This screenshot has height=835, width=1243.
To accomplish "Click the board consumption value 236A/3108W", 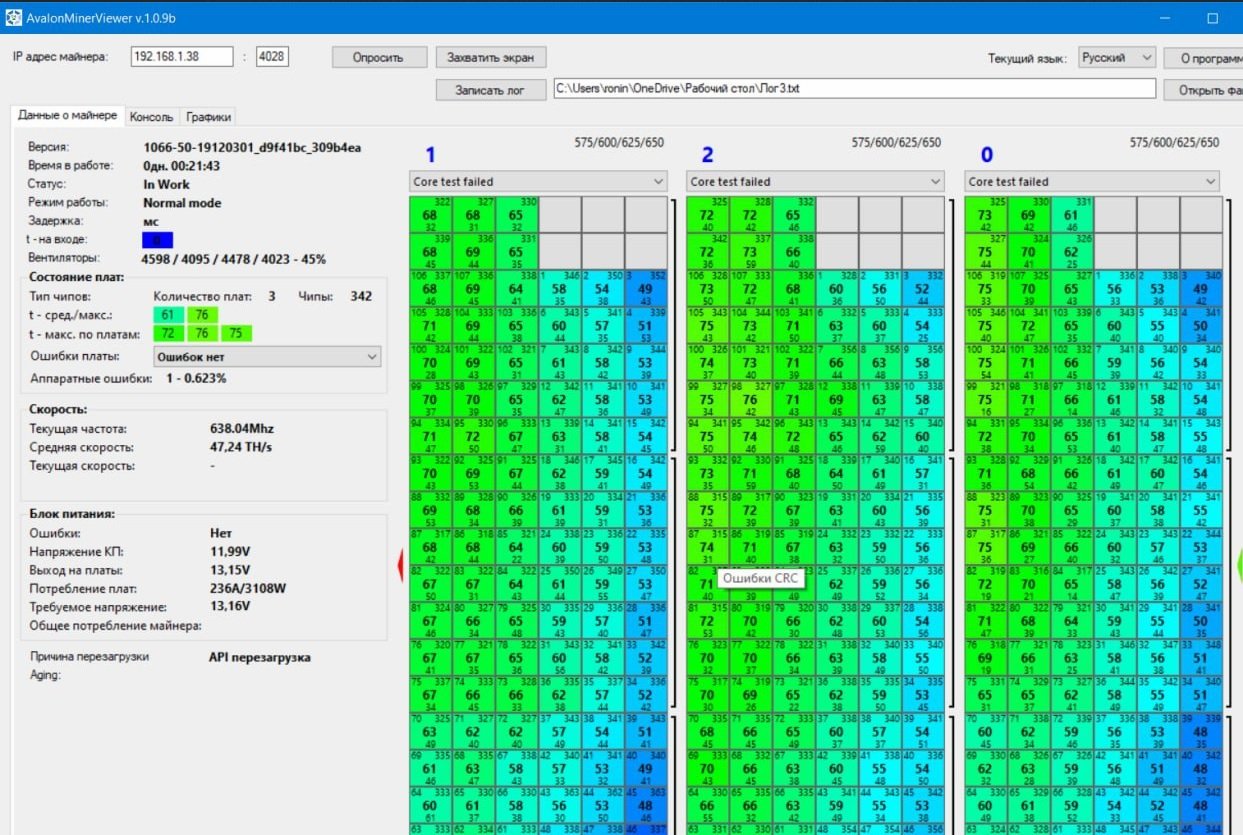I will (x=246, y=589).
